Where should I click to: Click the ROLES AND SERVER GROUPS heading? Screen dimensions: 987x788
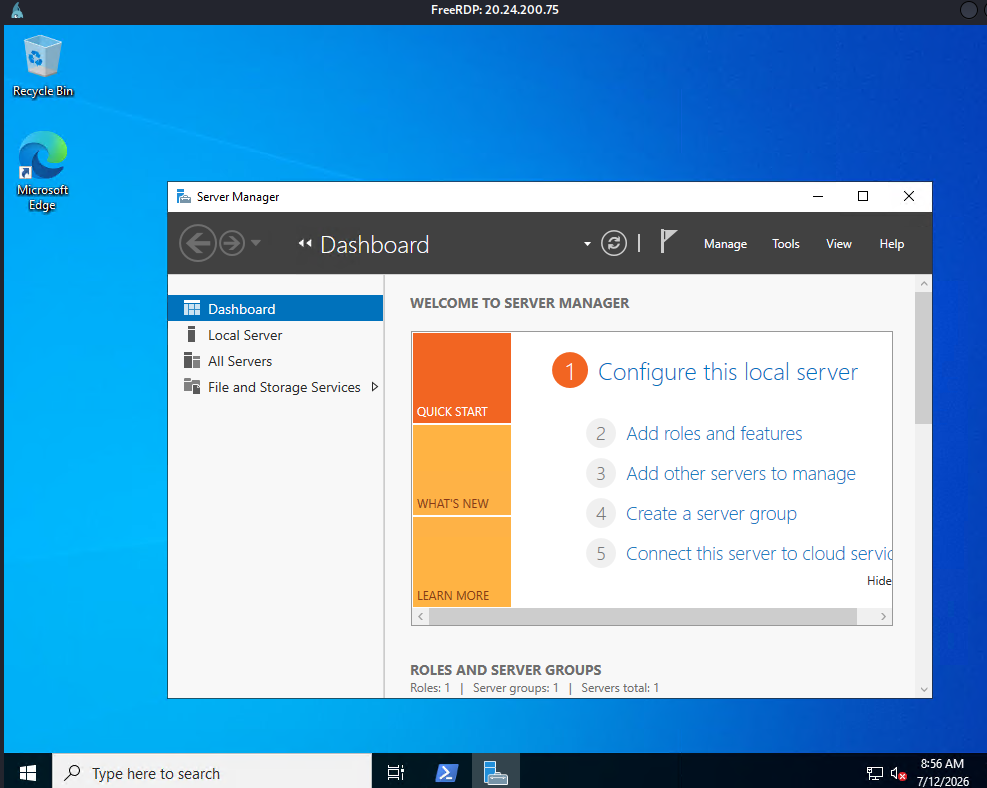[505, 670]
